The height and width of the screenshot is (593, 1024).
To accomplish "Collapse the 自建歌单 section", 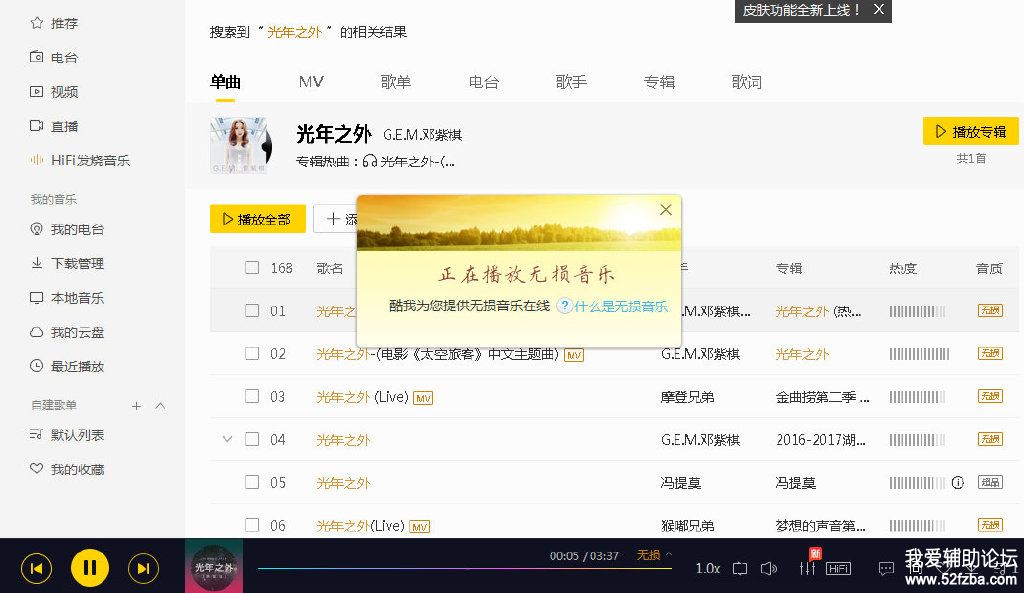I will tap(160, 406).
